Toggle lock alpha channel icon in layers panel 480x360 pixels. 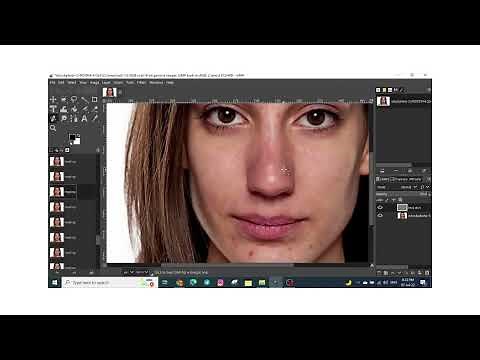(400, 200)
